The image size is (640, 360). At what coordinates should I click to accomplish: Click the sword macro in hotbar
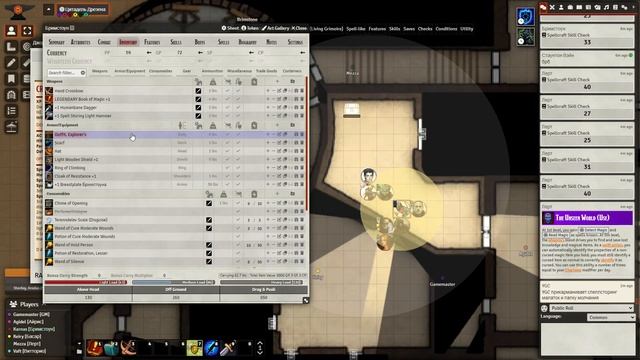[228, 348]
